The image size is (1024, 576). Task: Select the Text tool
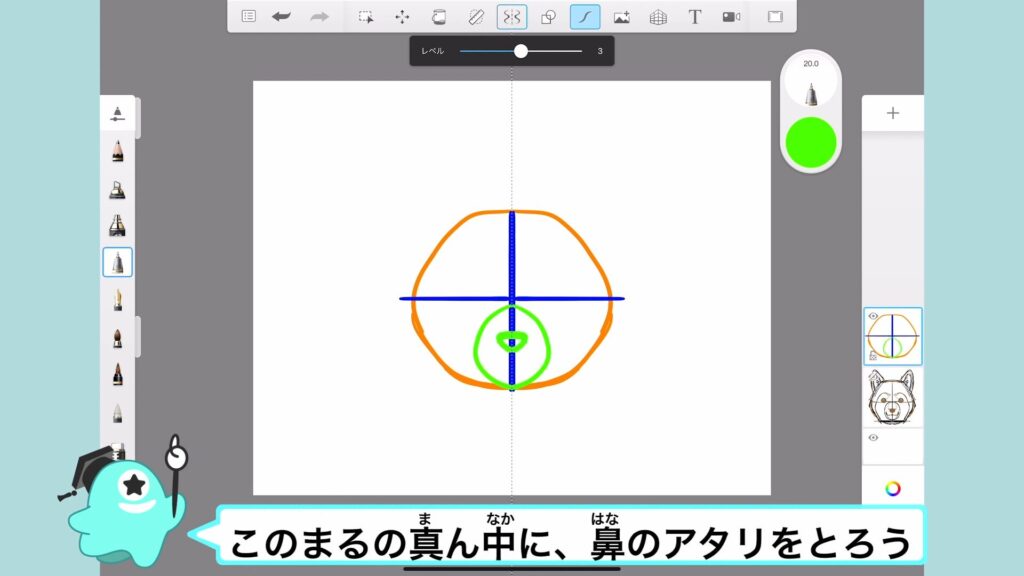[695, 17]
